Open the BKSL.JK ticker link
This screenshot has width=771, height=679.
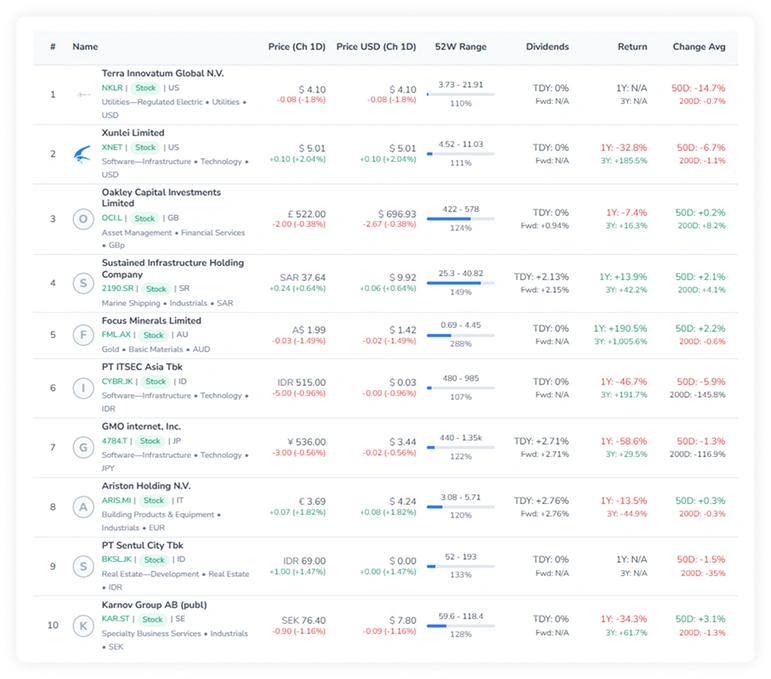117,560
